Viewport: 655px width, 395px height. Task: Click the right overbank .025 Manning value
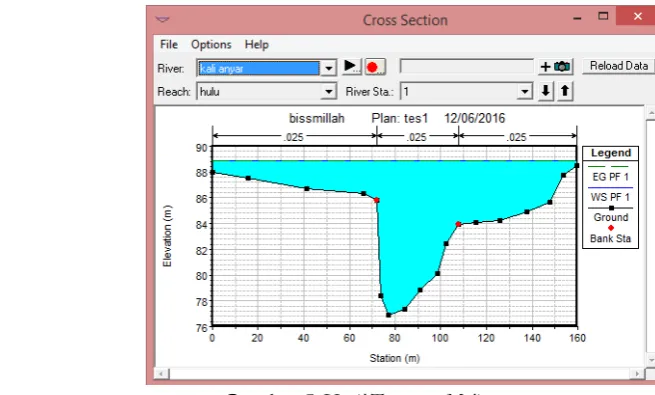pyautogui.click(x=516, y=137)
